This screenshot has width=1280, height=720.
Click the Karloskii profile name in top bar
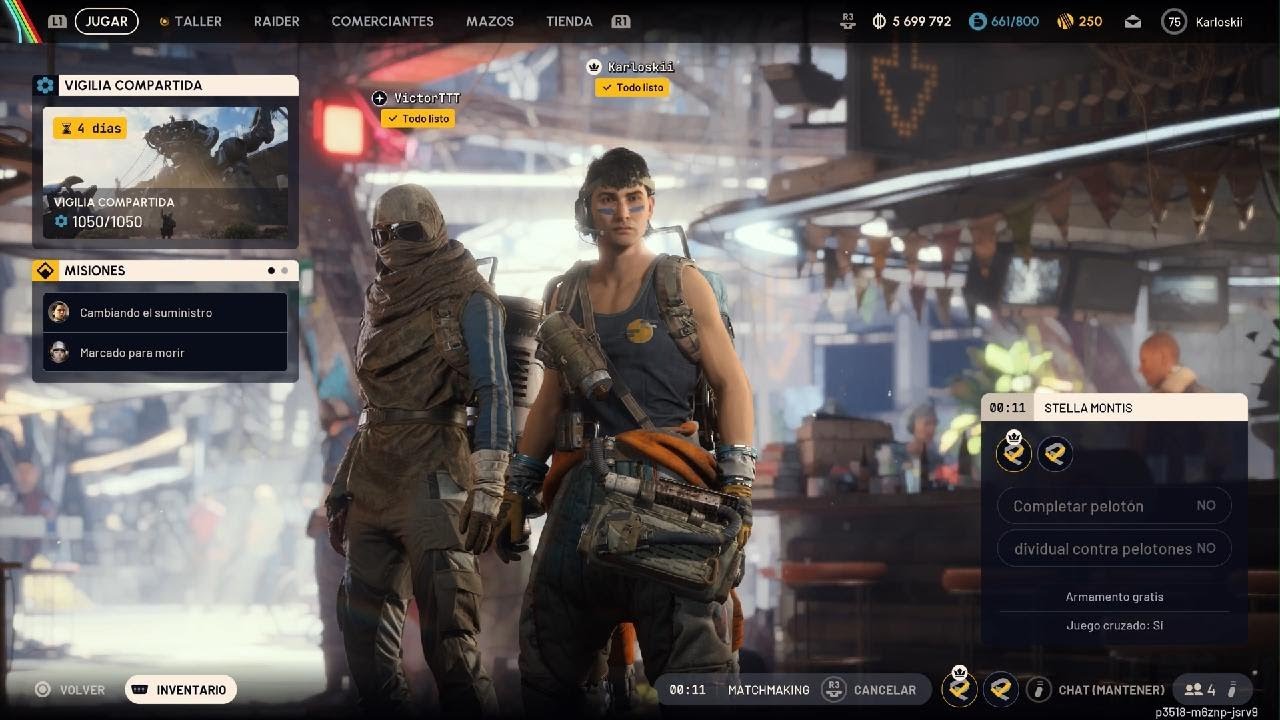[1219, 21]
